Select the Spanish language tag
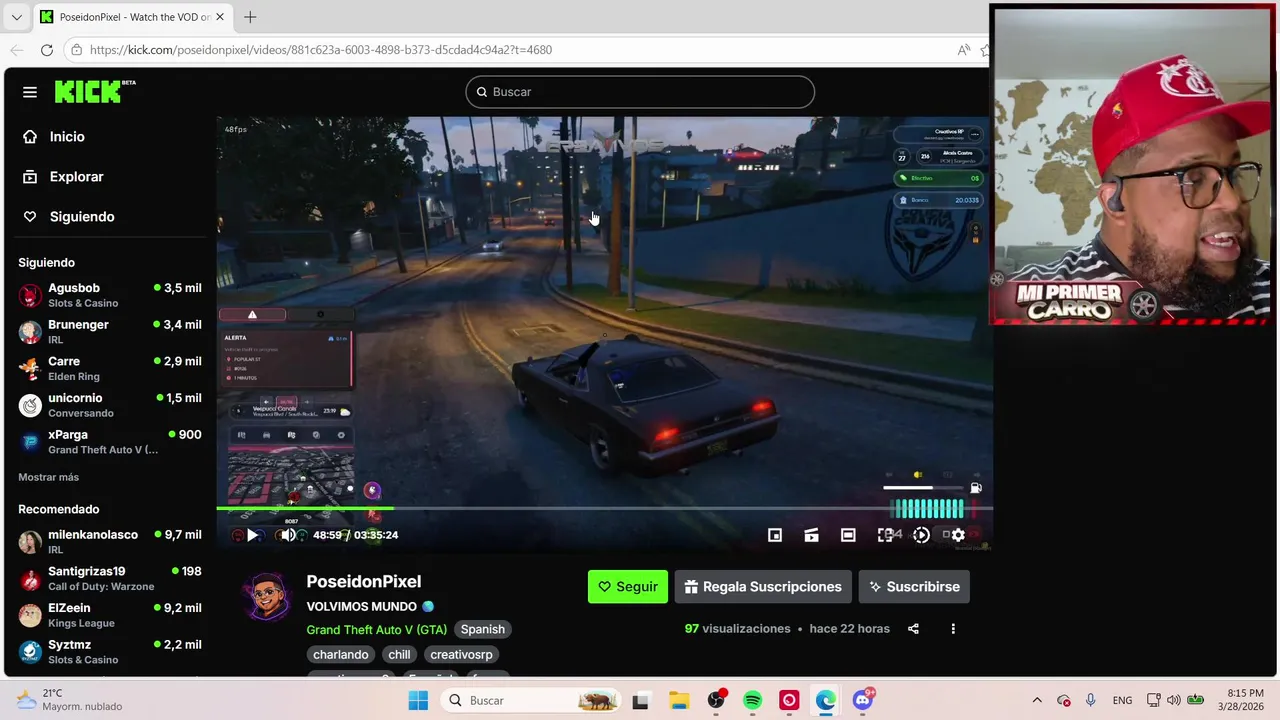The width and height of the screenshot is (1280, 720). click(x=482, y=630)
